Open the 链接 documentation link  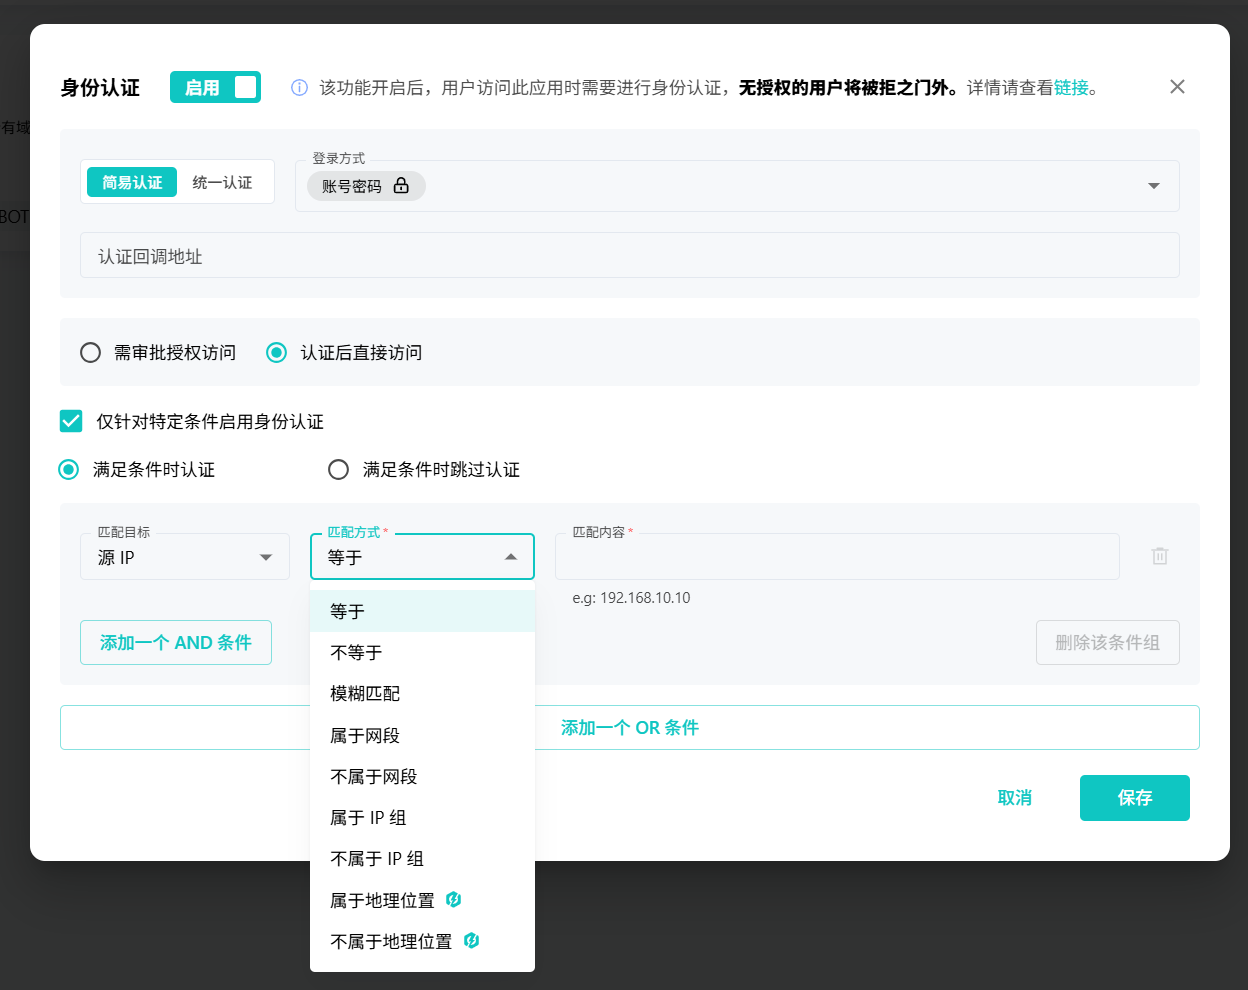[x=1071, y=88]
